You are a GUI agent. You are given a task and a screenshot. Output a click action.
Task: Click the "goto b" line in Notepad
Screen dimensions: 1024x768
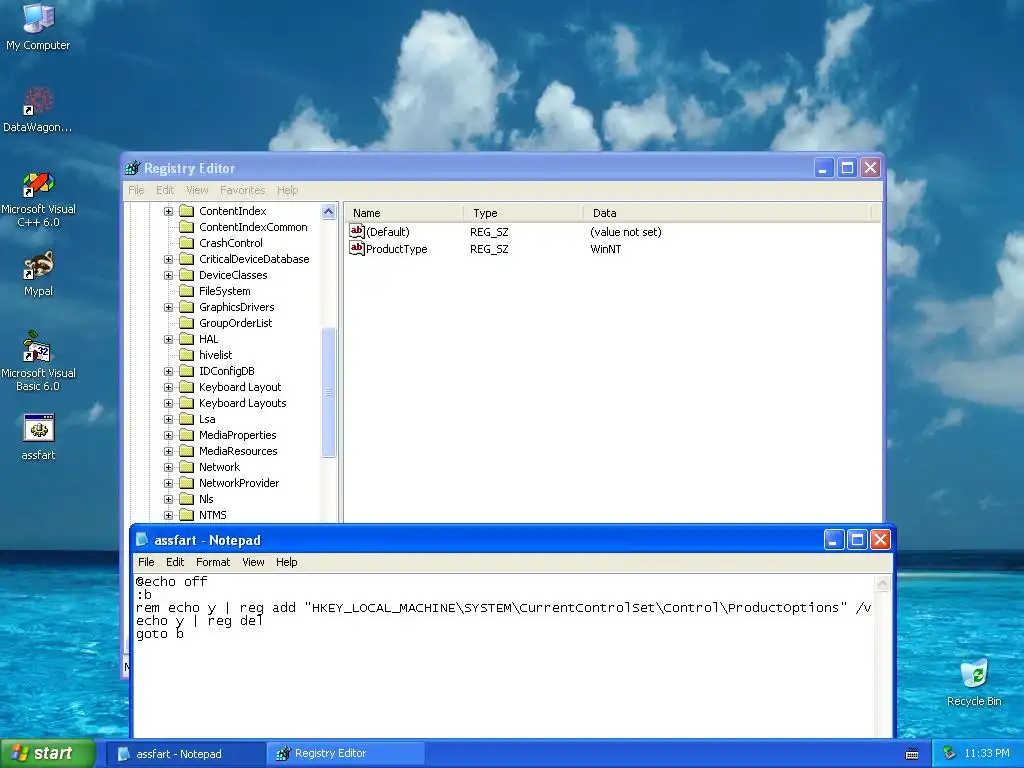[159, 633]
